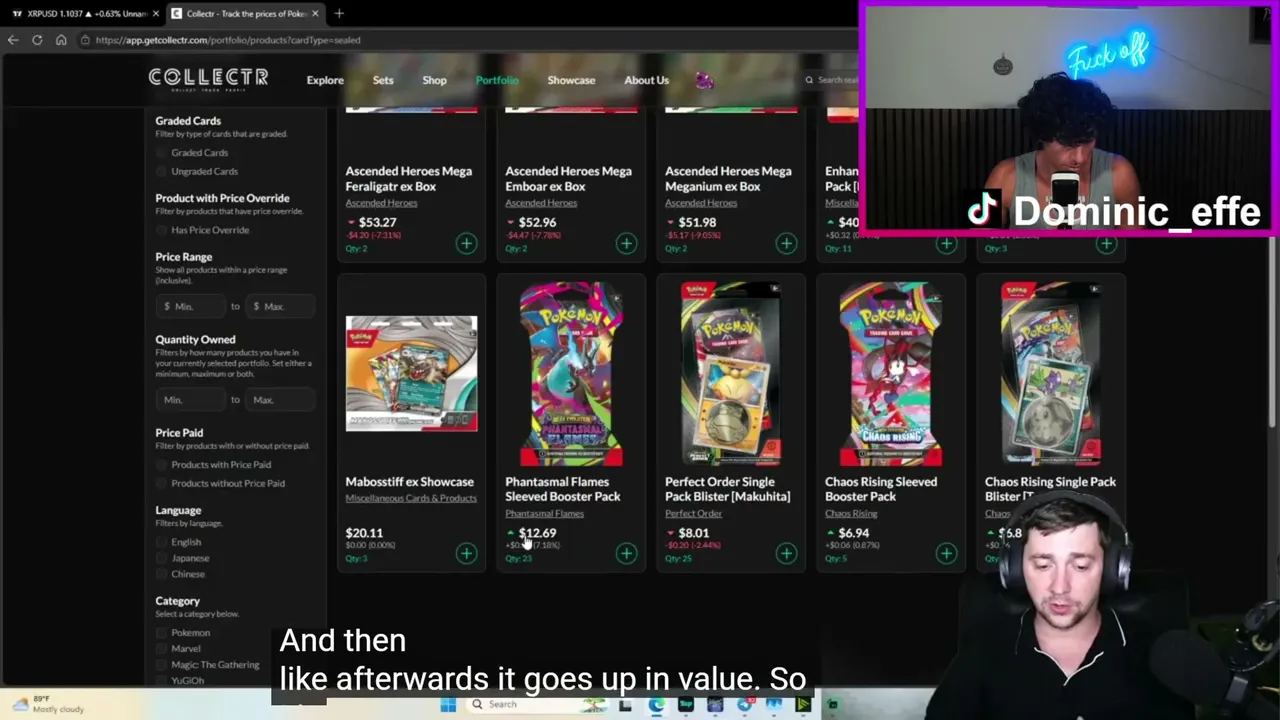The image size is (1280, 720).
Task: Click the browser address bar URL
Action: click(x=228, y=40)
